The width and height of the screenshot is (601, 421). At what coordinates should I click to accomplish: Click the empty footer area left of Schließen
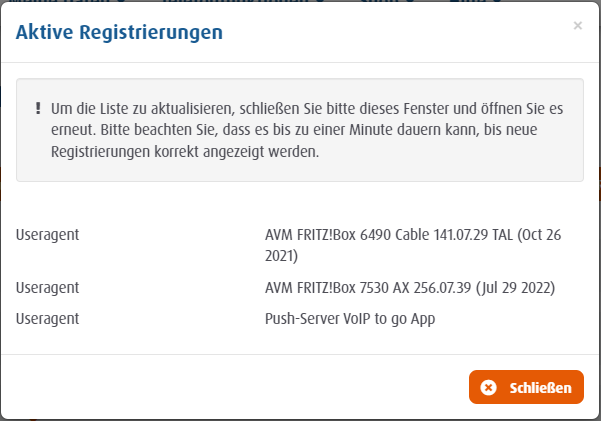[x=230, y=387]
